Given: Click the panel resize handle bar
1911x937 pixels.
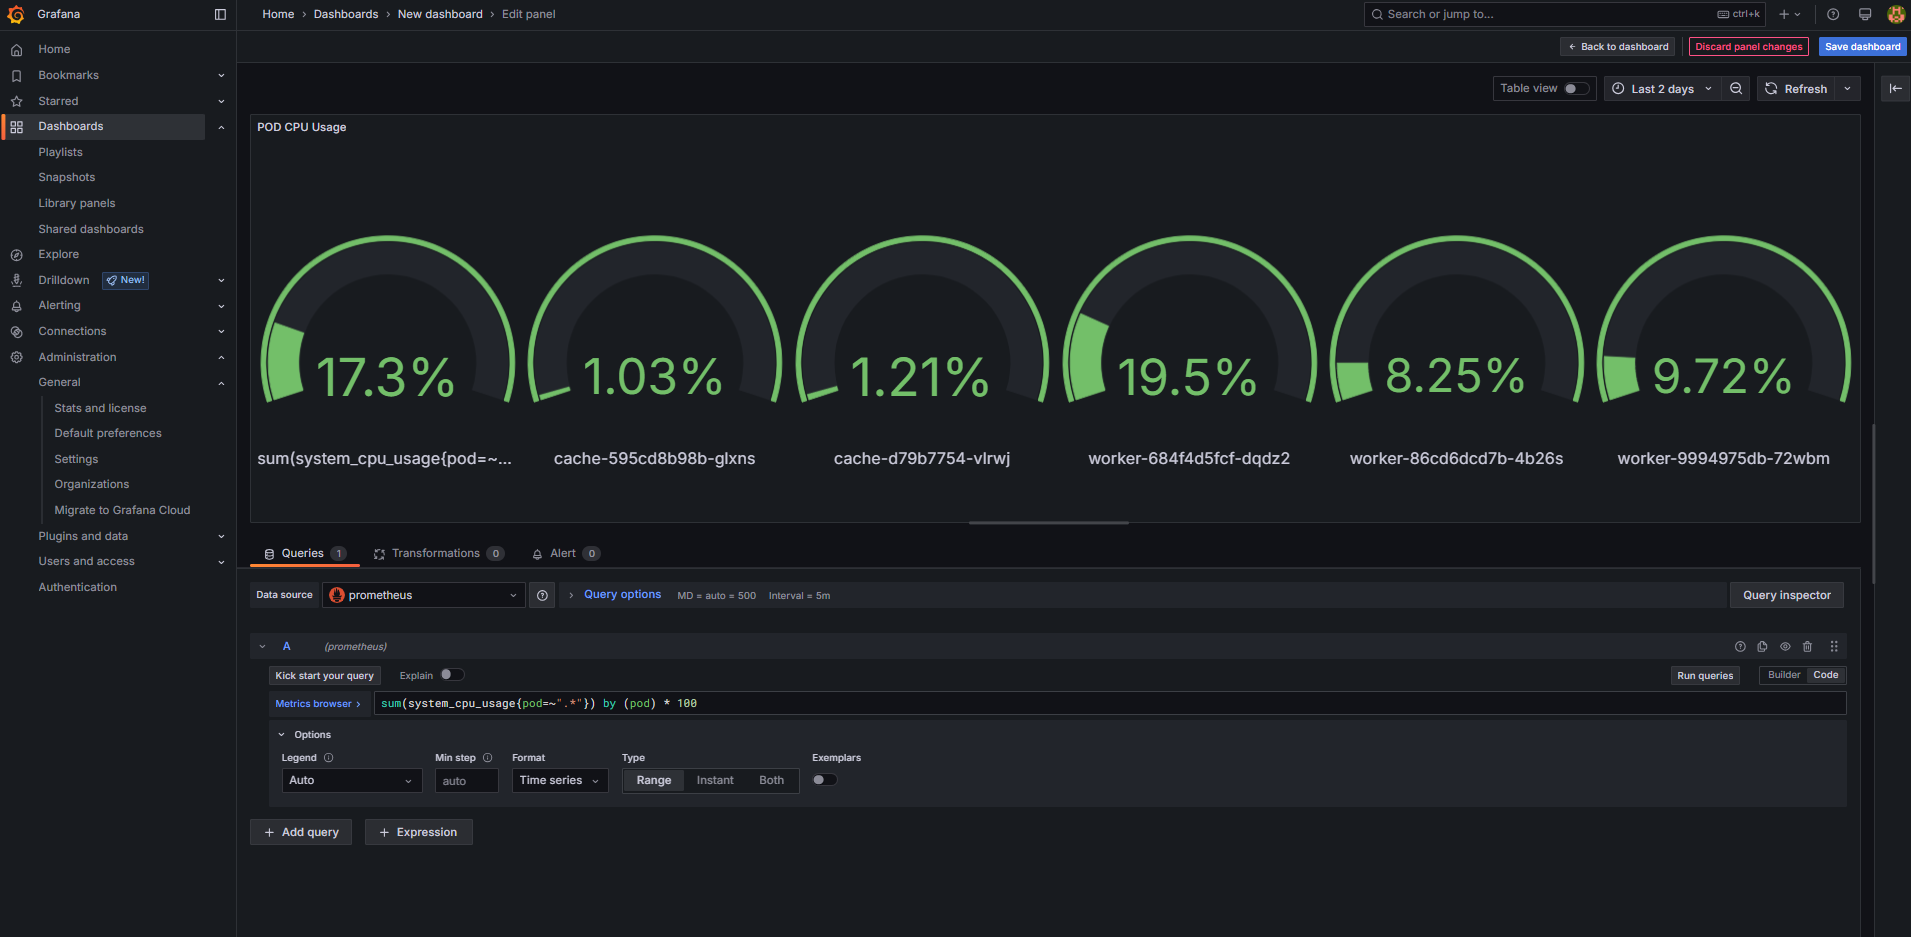Looking at the screenshot, I should coord(1048,523).
